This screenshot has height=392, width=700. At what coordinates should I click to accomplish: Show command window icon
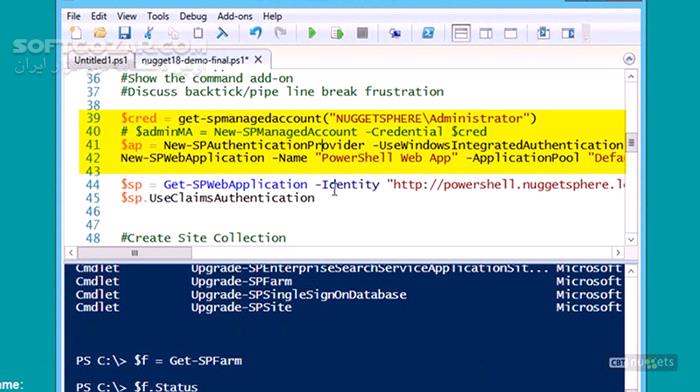(x=543, y=33)
